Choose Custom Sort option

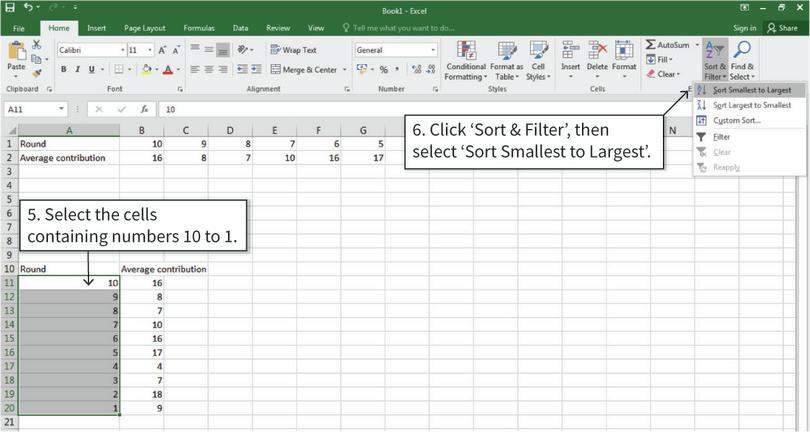[x=749, y=120]
